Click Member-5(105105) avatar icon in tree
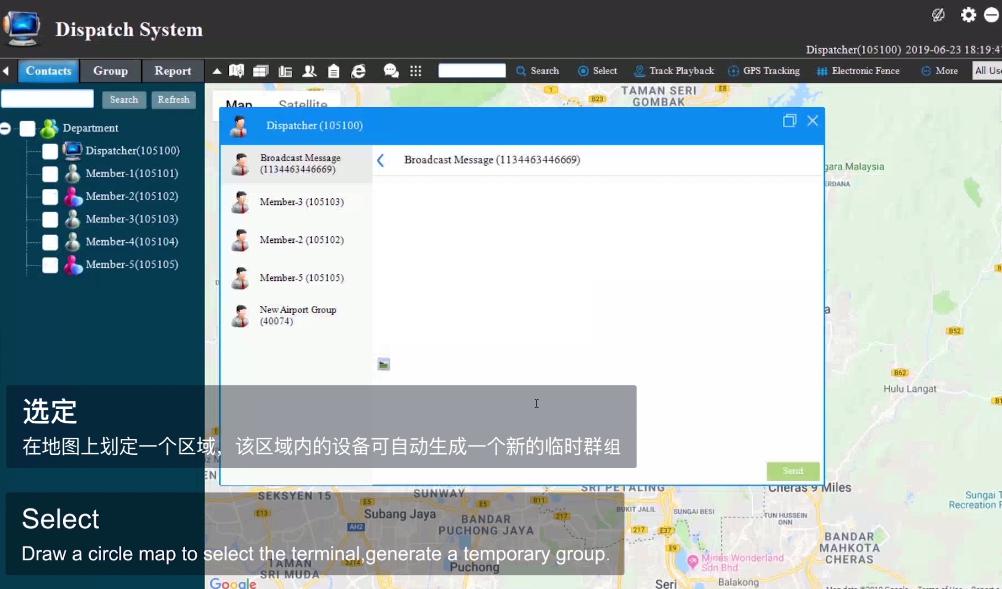1002x589 pixels. (73, 264)
